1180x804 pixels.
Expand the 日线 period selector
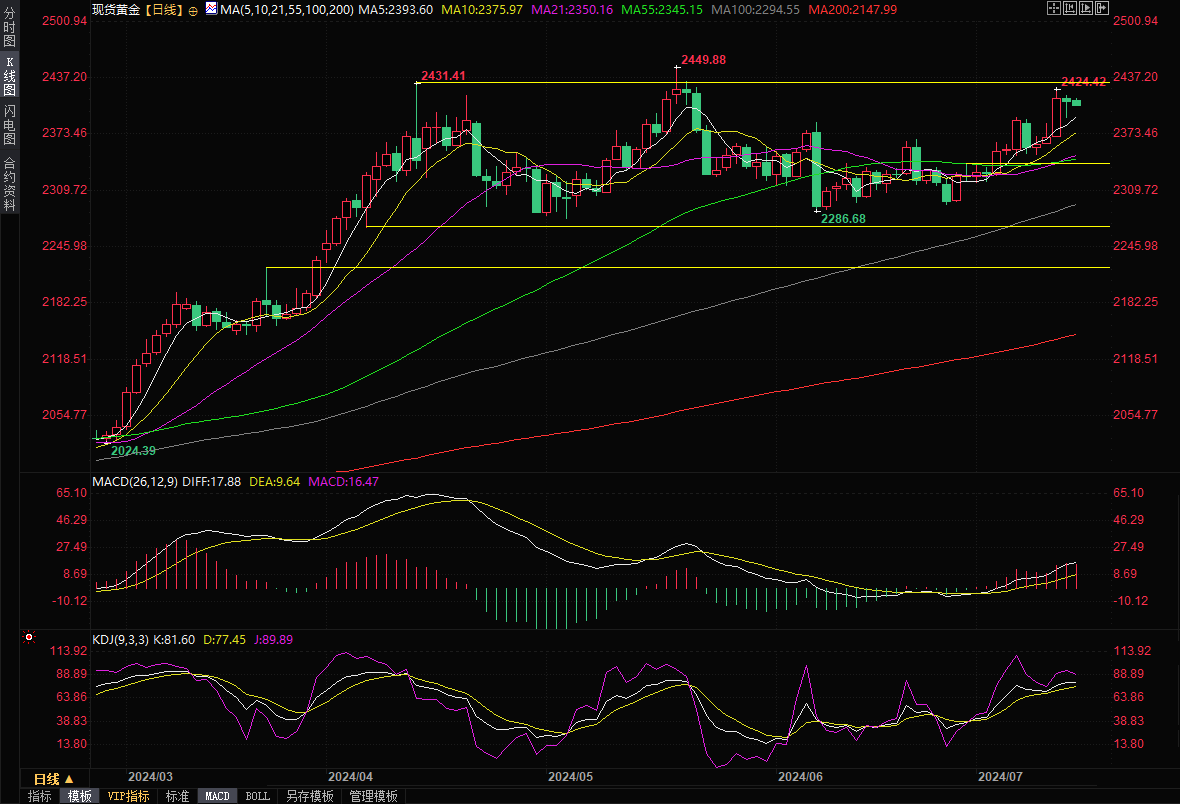point(53,778)
